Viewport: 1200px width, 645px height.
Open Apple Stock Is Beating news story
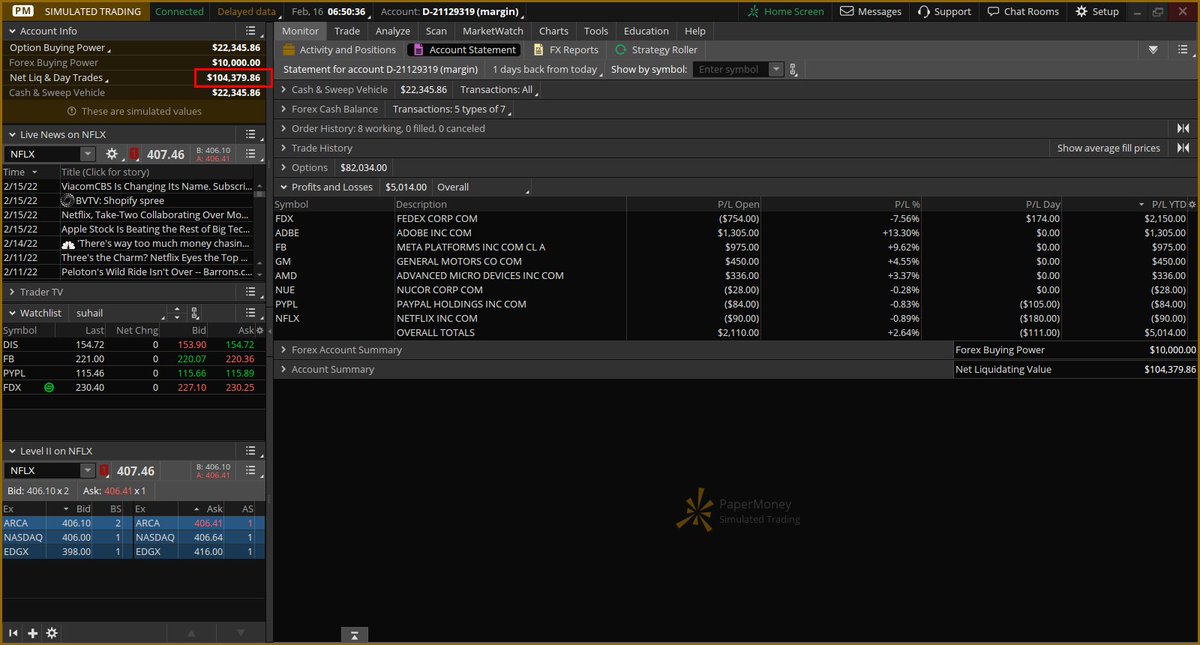(155, 229)
